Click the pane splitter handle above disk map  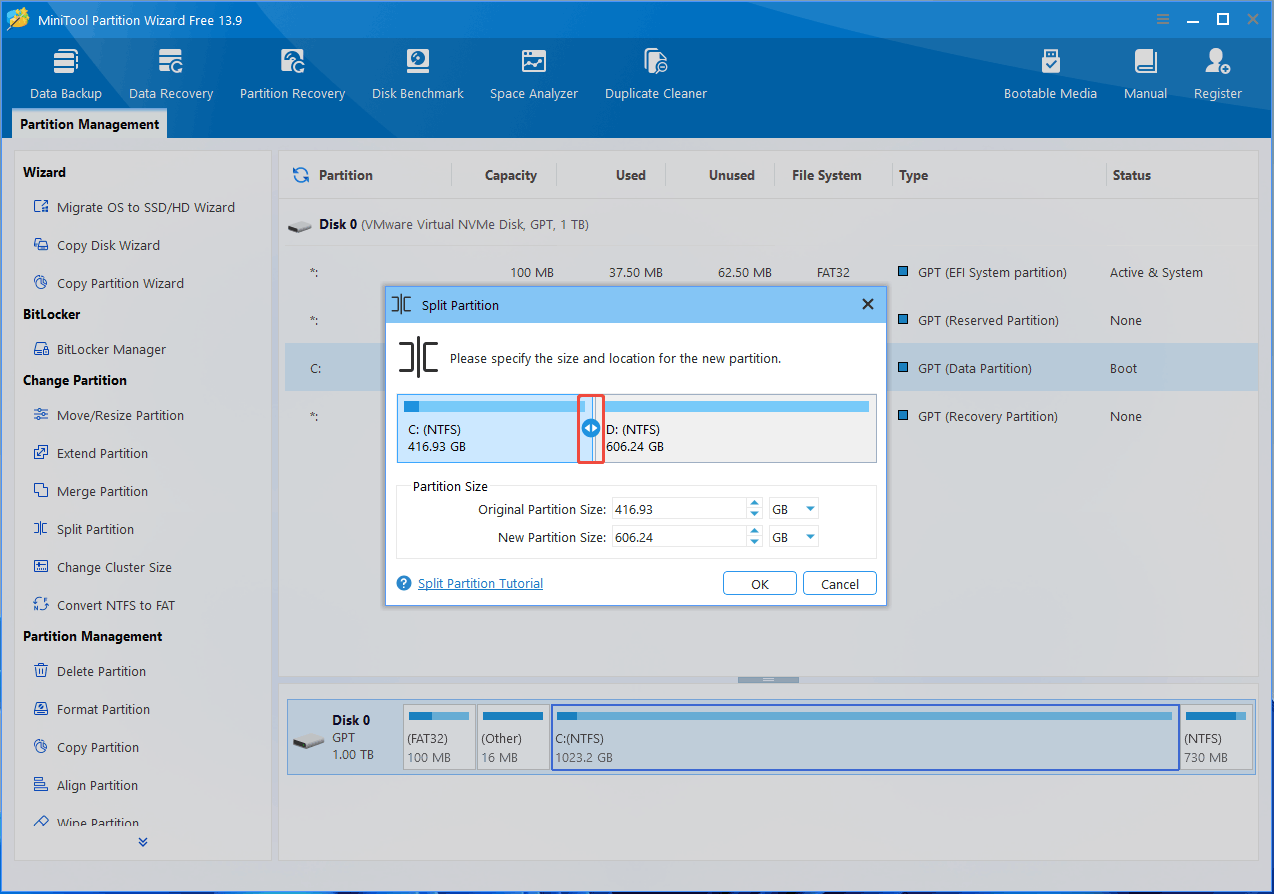(x=768, y=680)
